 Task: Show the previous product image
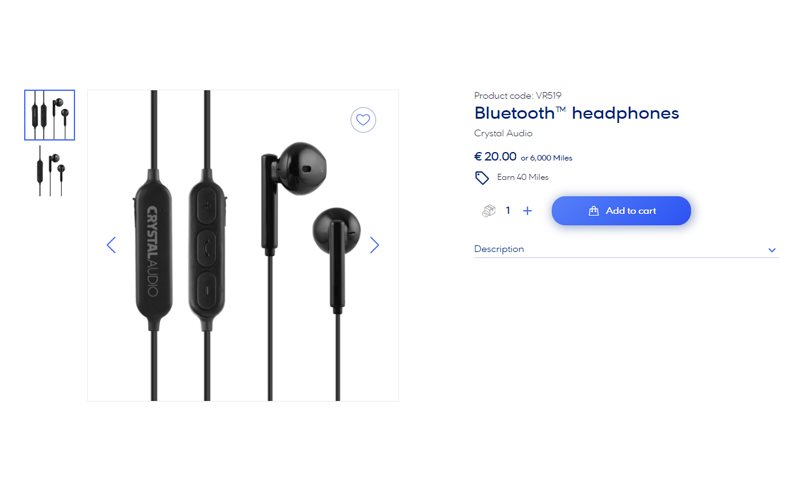[x=111, y=245]
